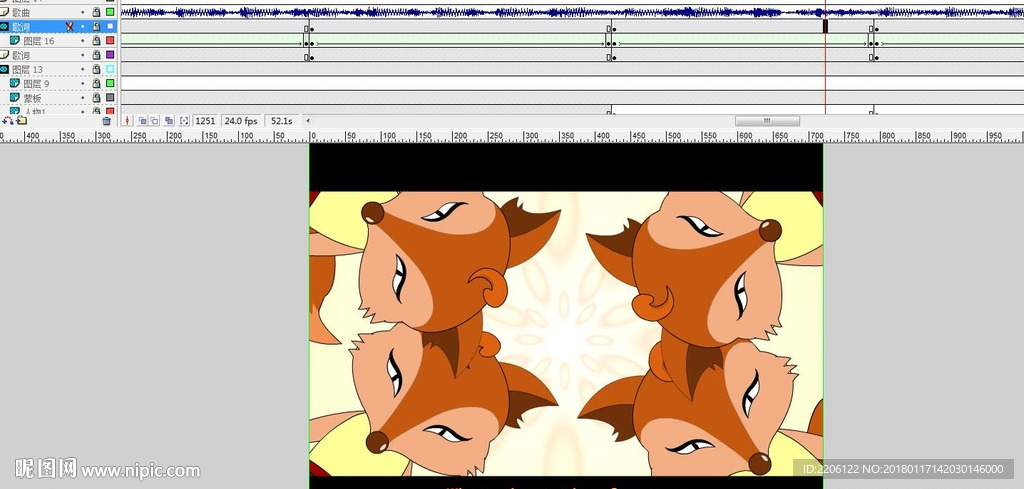1024x489 pixels.
Task: Click the elapsed time 52.1s
Action: [x=281, y=121]
